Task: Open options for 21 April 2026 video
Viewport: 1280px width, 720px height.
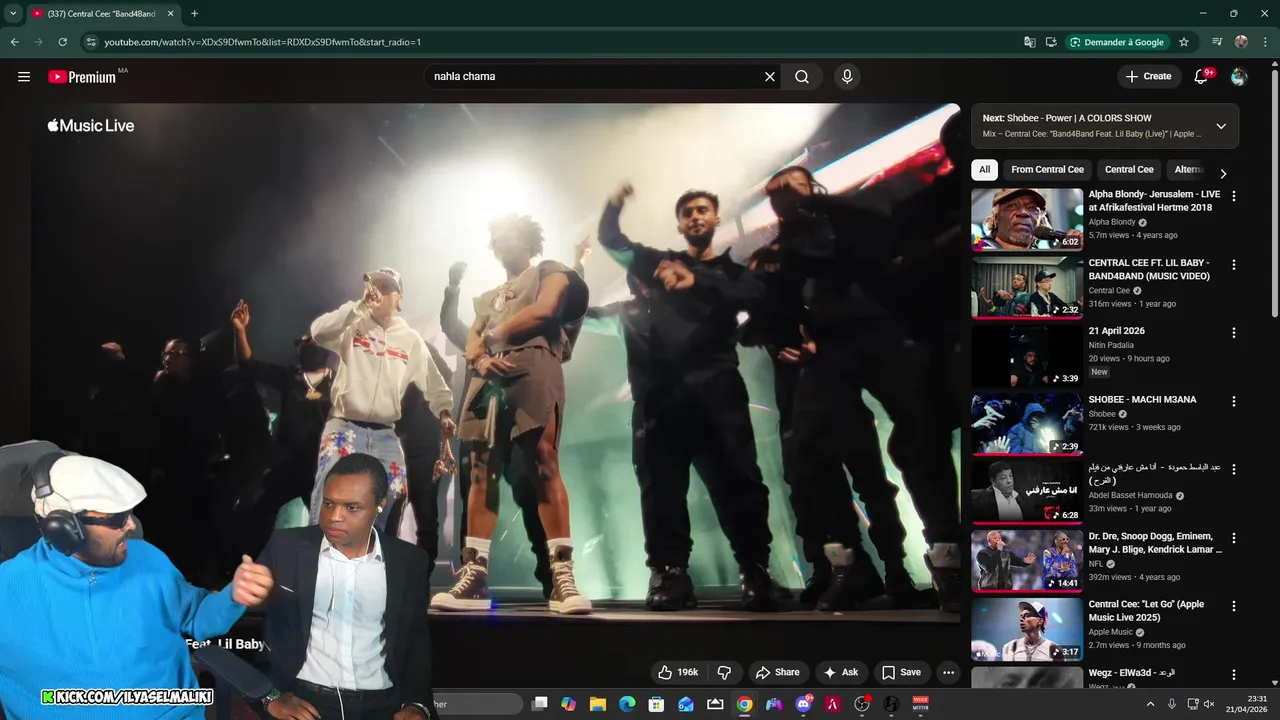Action: (1234, 333)
